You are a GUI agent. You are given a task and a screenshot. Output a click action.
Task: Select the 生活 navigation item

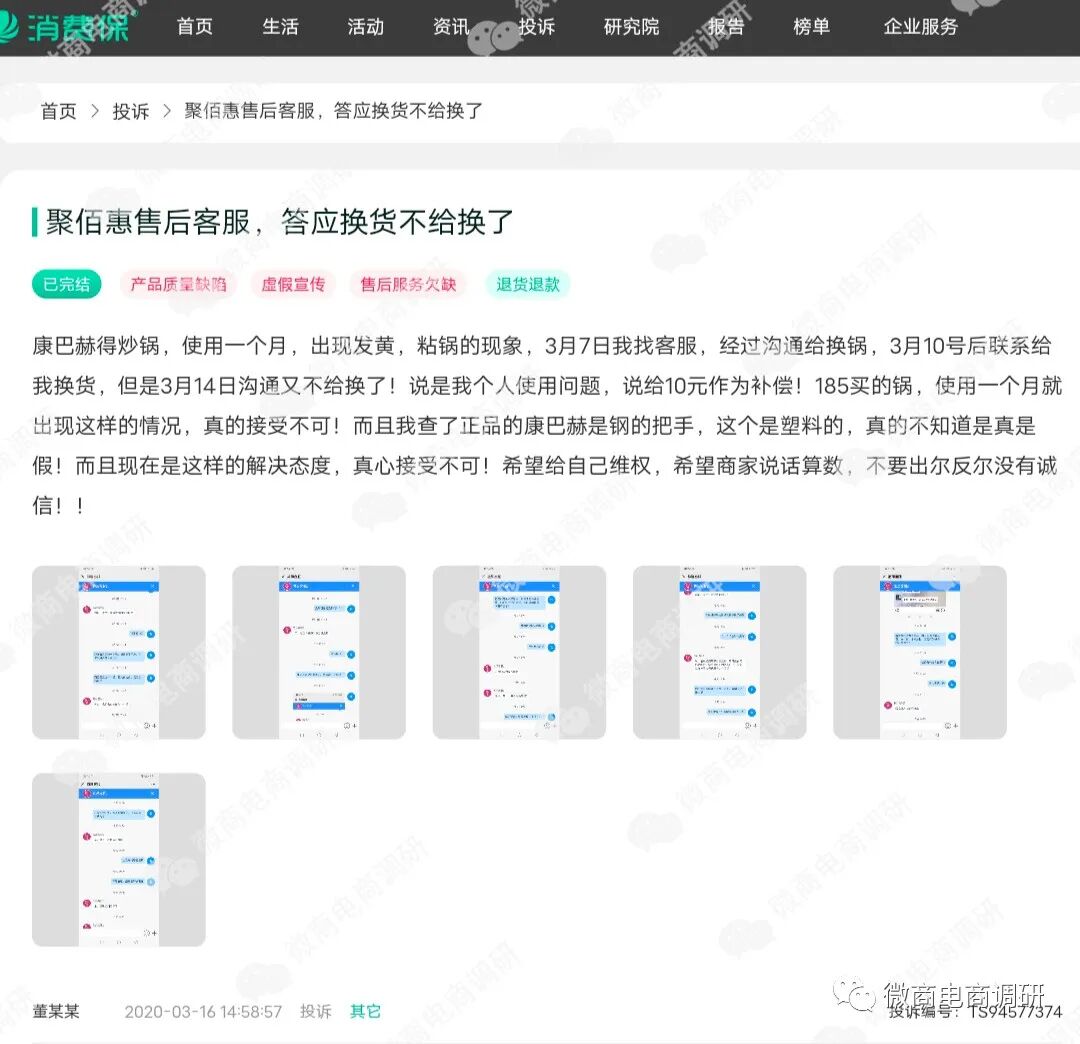coord(281,27)
